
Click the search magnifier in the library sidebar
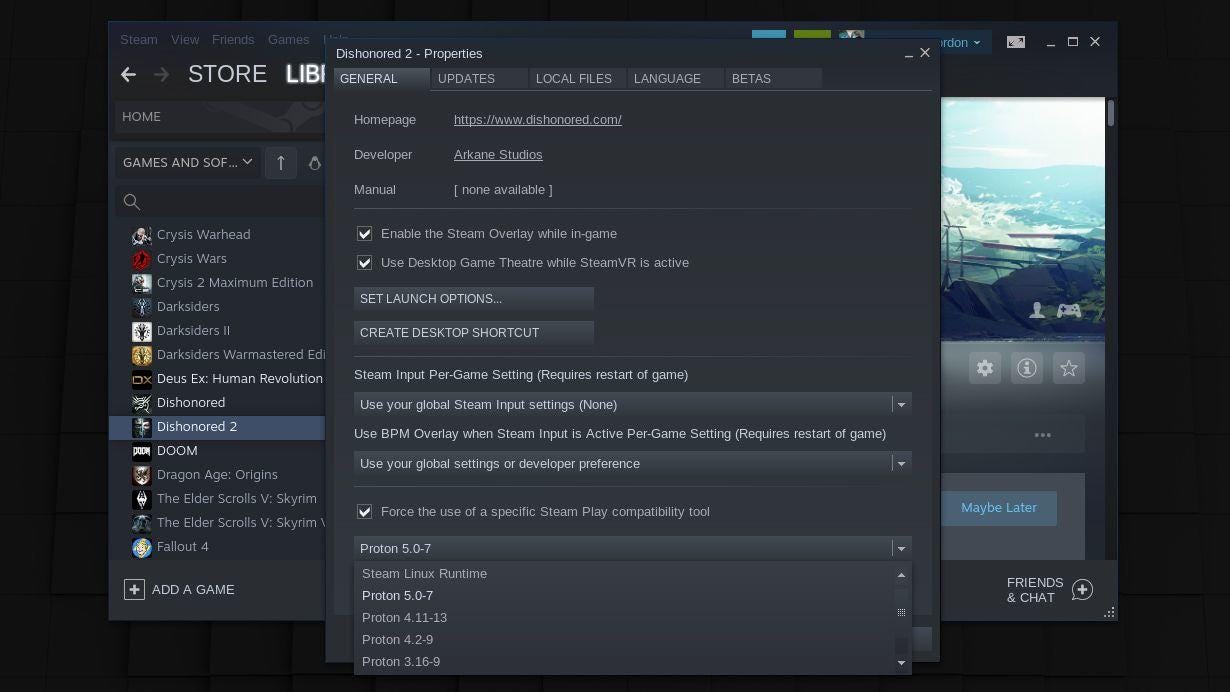[x=132, y=202]
